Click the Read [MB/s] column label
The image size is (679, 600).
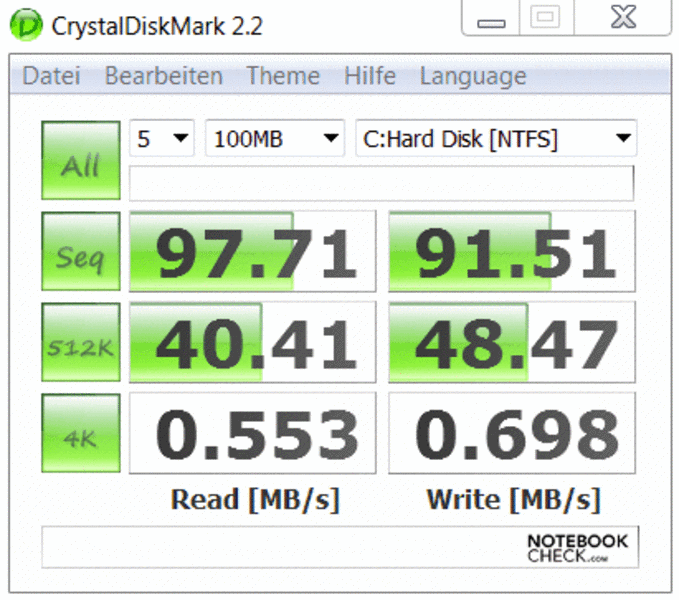click(x=255, y=500)
